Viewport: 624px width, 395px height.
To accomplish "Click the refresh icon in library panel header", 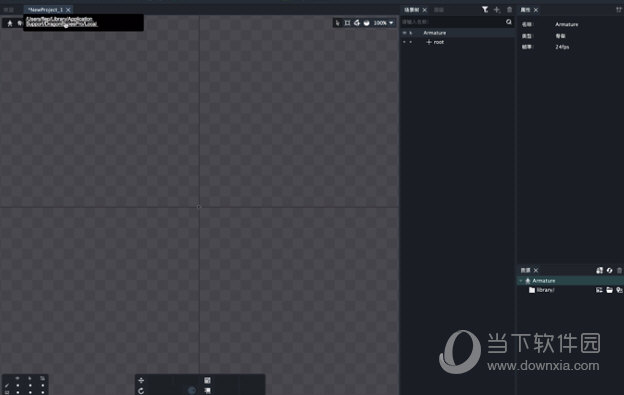I will [610, 270].
